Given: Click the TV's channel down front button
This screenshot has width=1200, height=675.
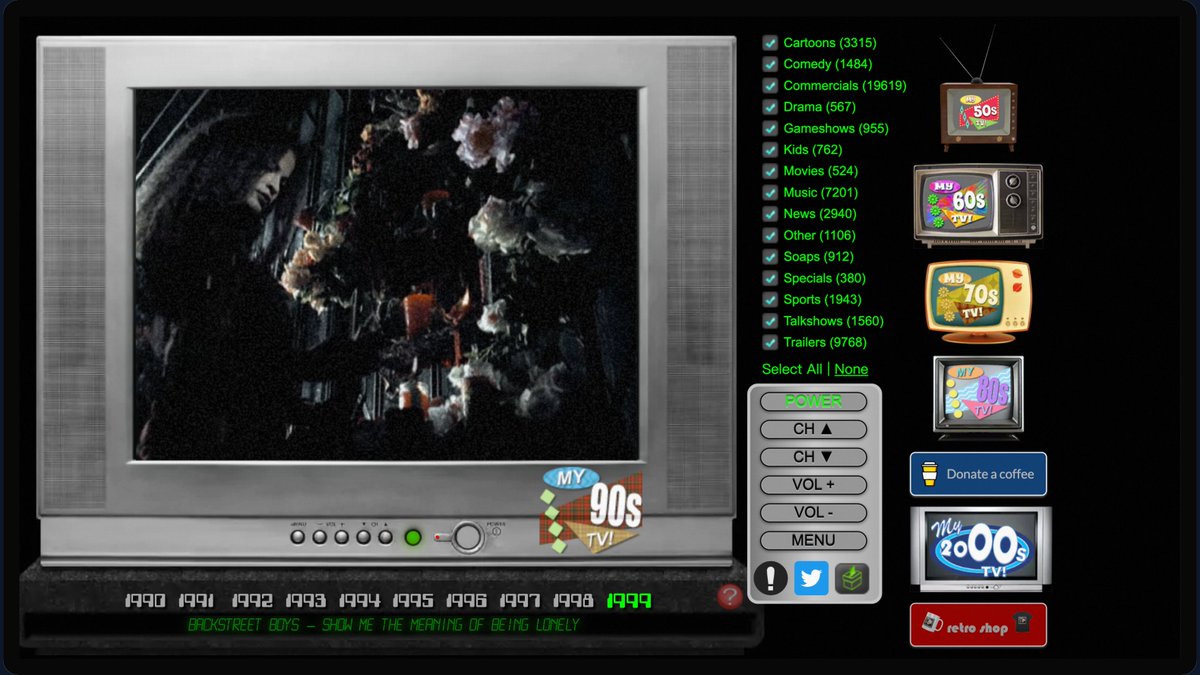Looking at the screenshot, I should tap(364, 537).
